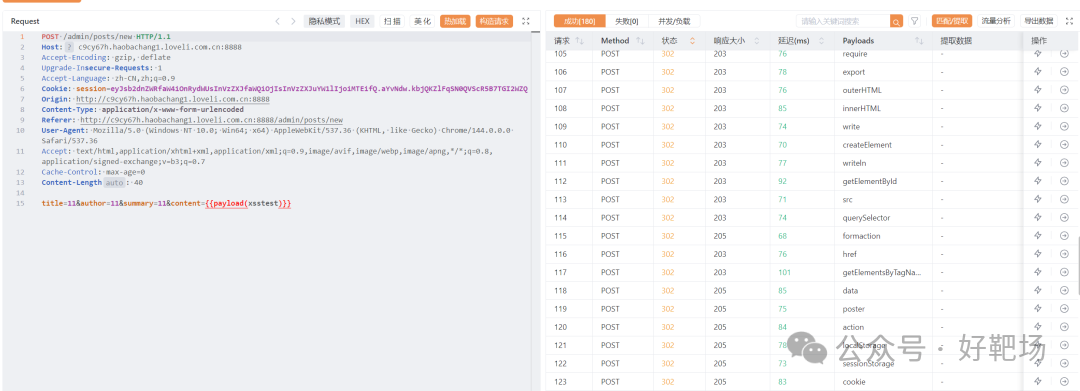Click the lightning icon in row 112

pyautogui.click(x=1038, y=181)
